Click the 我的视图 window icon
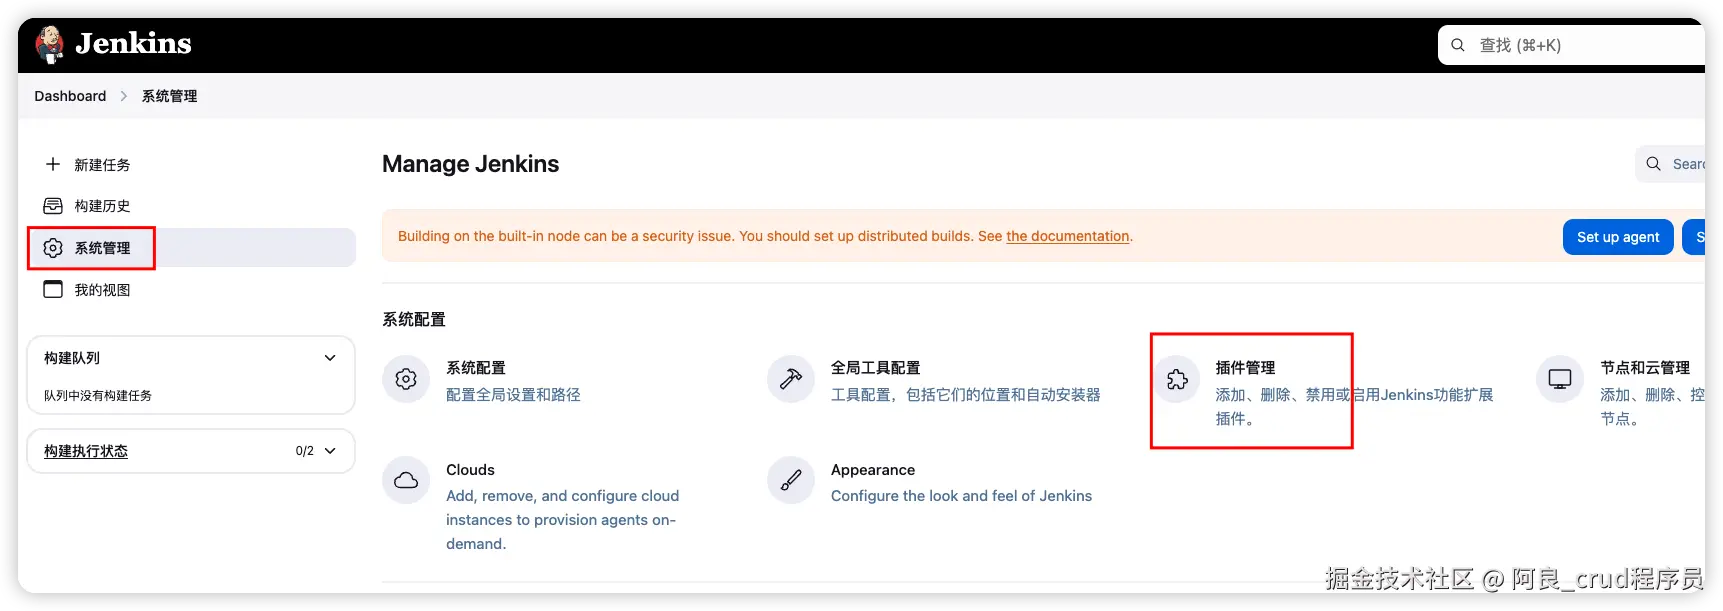Viewport: 1723px width, 611px height. 53,290
